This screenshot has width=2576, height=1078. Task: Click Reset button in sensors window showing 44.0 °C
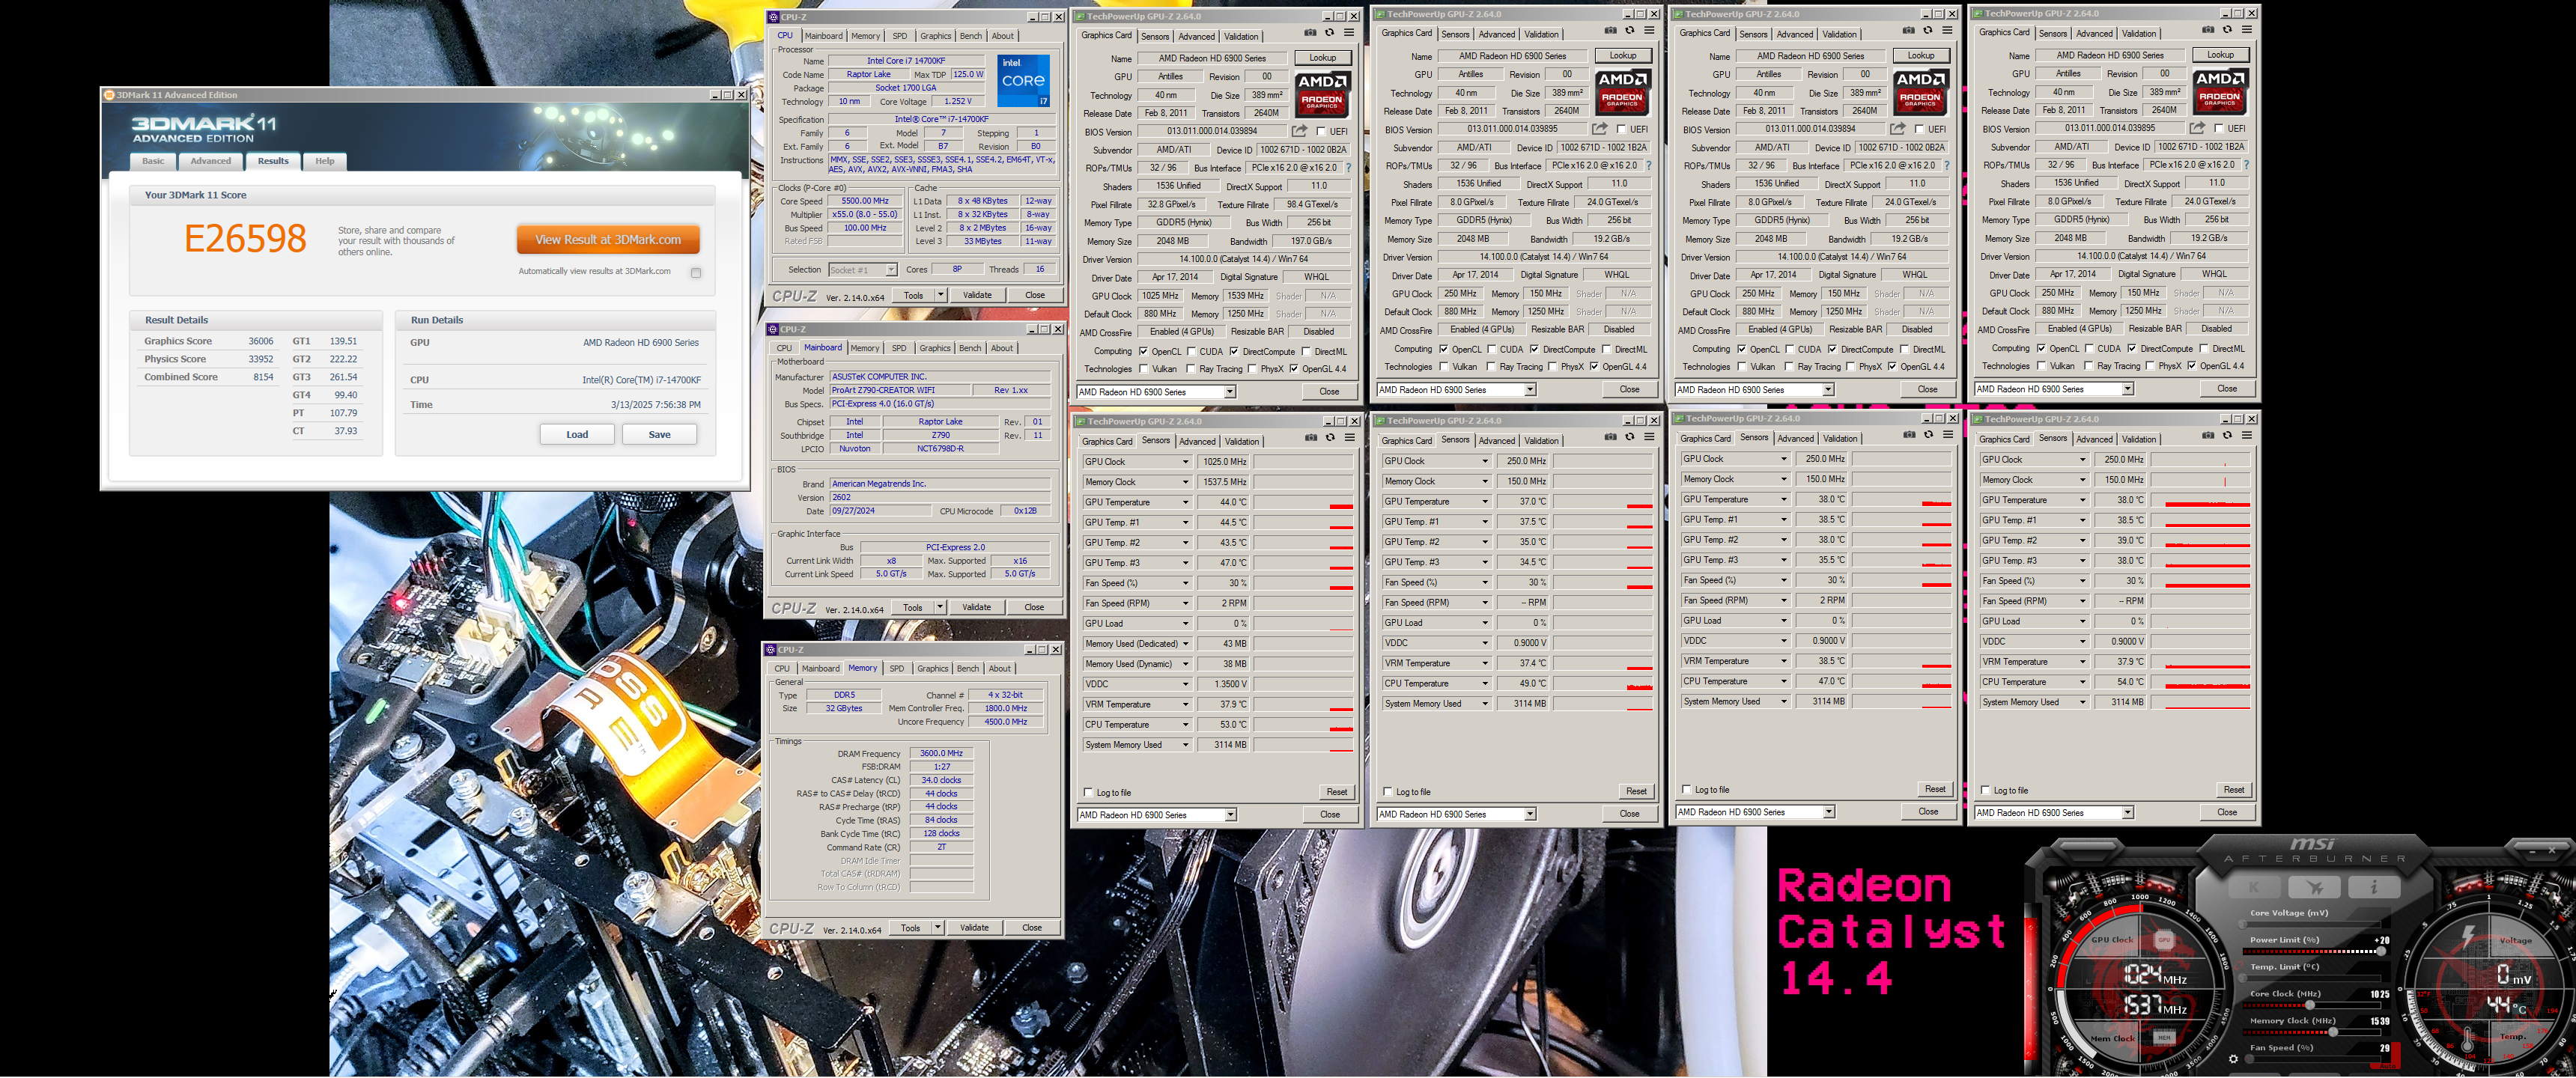pyautogui.click(x=1338, y=792)
